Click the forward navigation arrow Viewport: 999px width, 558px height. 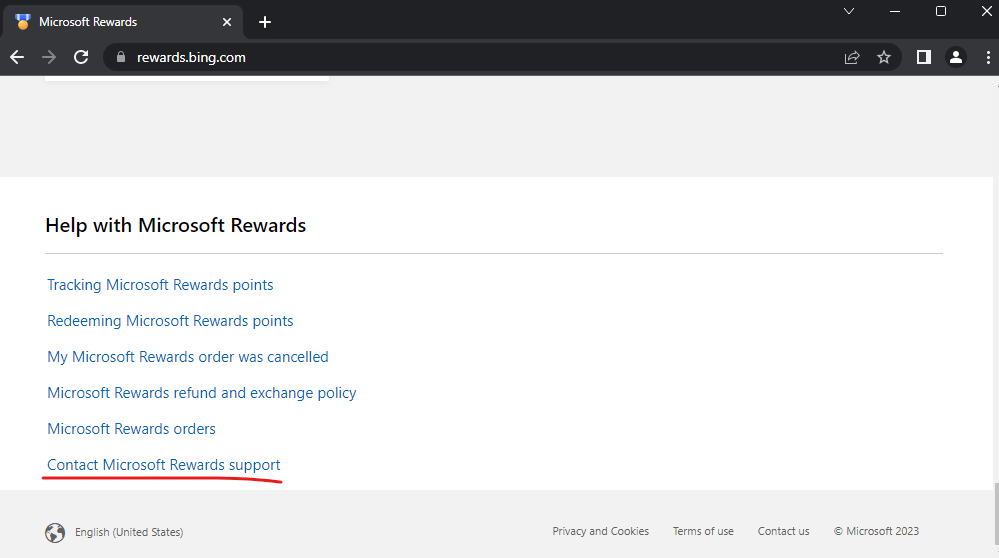(49, 57)
